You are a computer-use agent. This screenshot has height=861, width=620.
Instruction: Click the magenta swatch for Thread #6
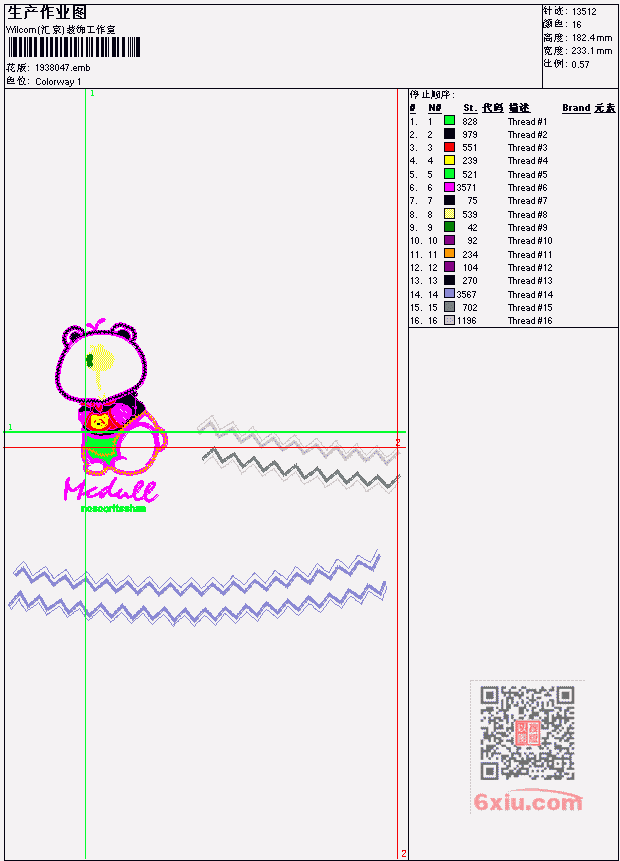(449, 187)
